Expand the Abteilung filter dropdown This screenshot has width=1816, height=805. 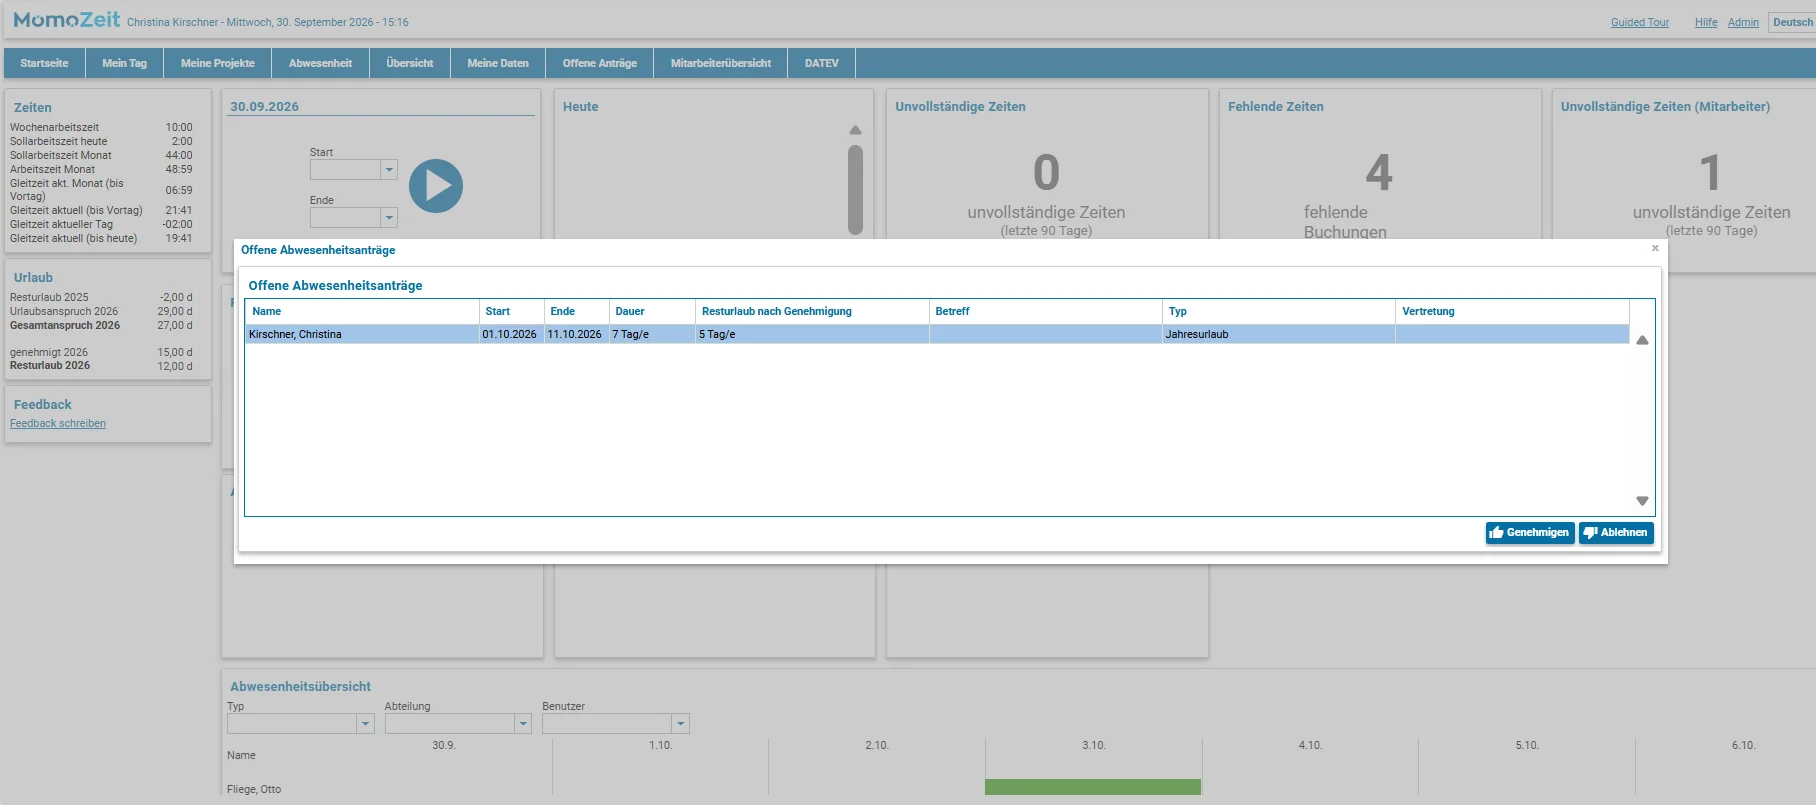tap(523, 723)
